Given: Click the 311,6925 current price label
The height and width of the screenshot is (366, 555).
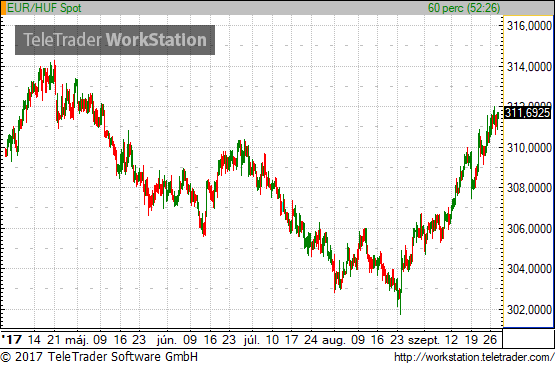Looking at the screenshot, I should coord(528,113).
